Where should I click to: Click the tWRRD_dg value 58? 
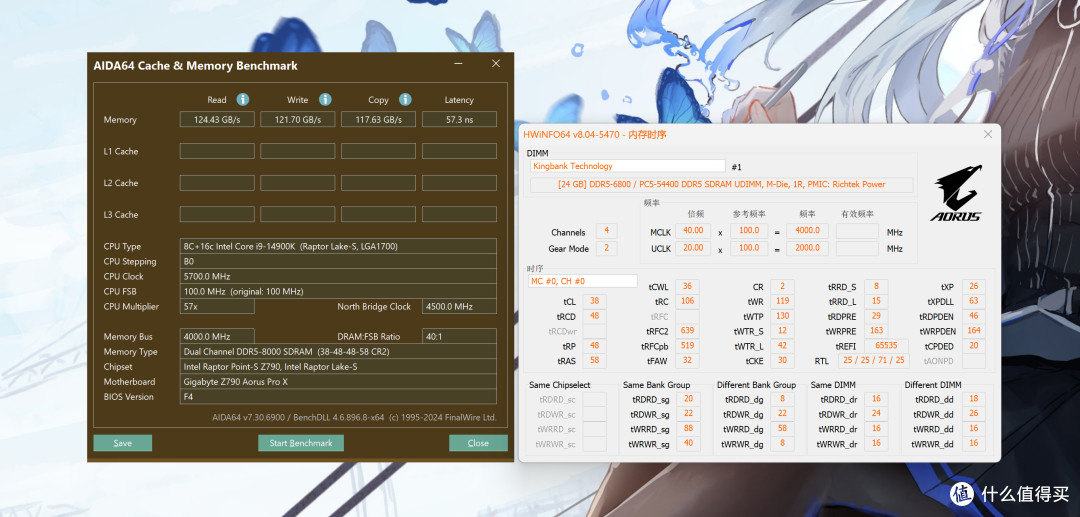point(782,429)
